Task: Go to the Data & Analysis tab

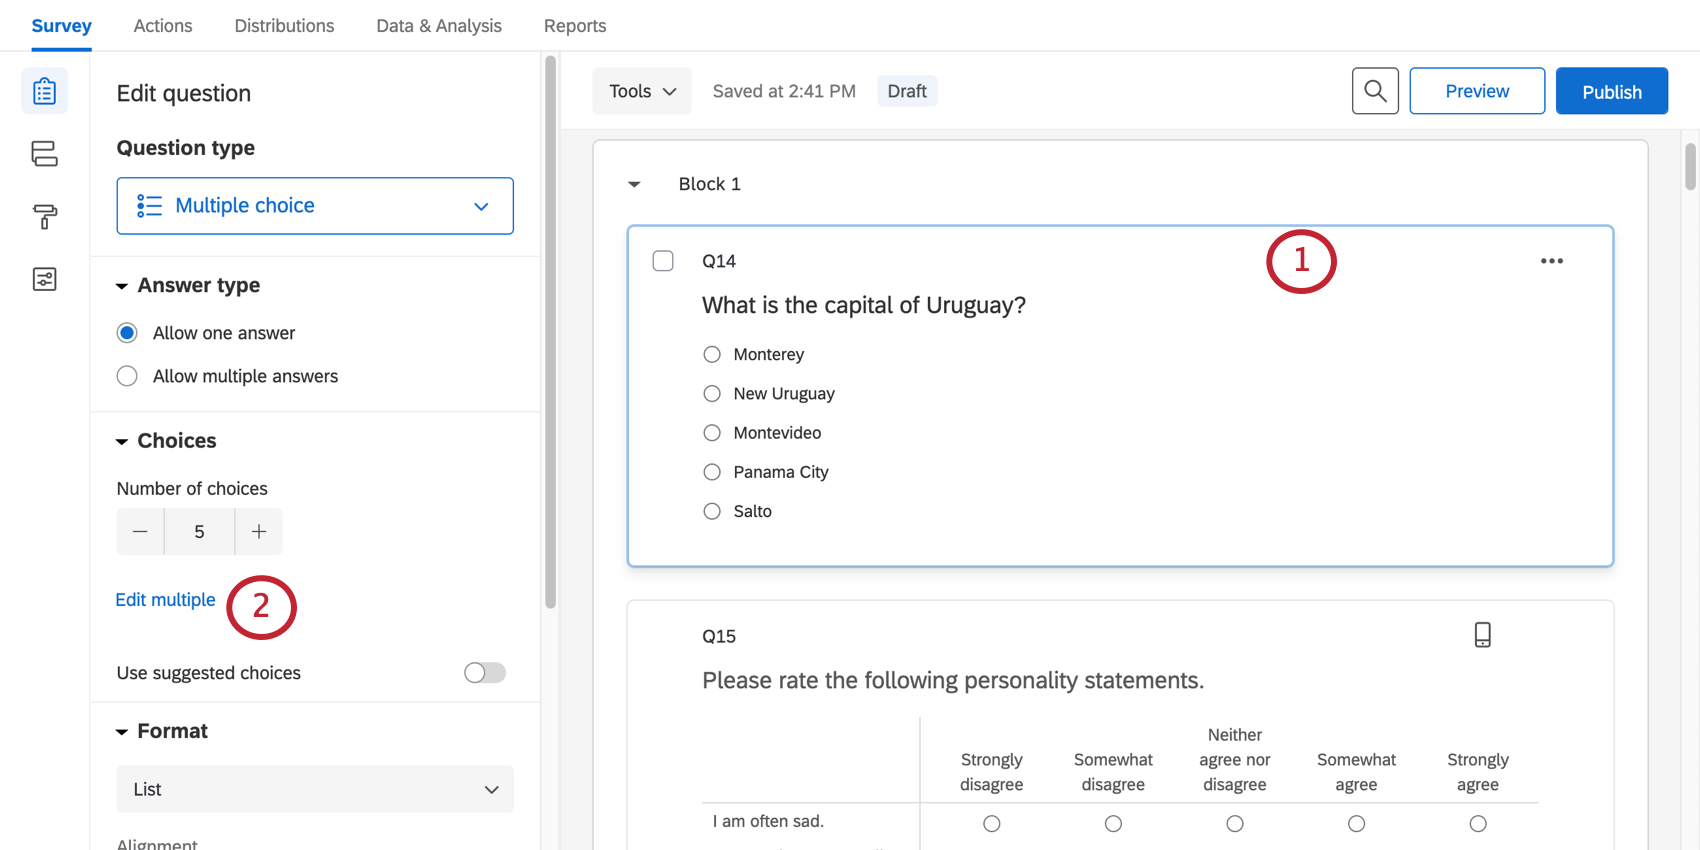Action: pyautogui.click(x=439, y=26)
